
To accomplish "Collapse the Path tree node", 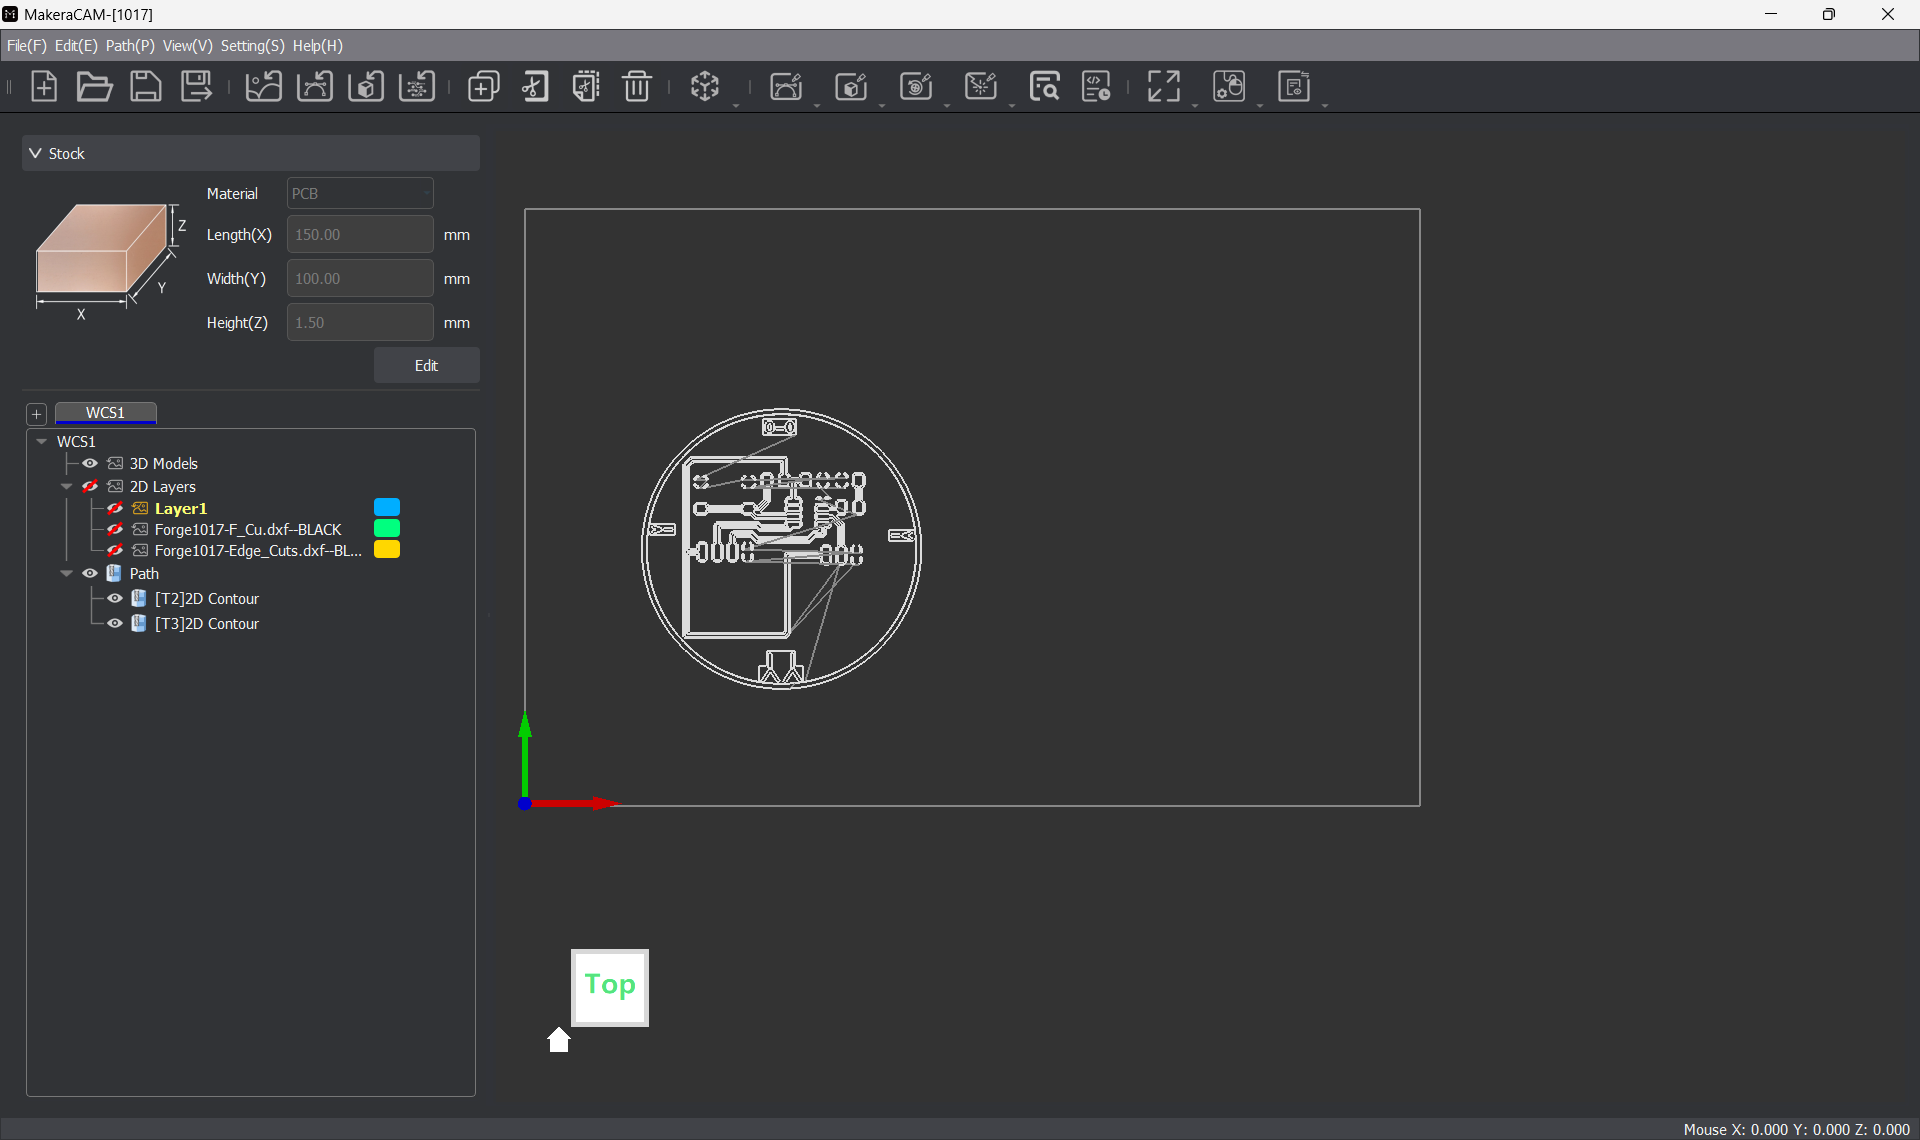I will [x=67, y=573].
